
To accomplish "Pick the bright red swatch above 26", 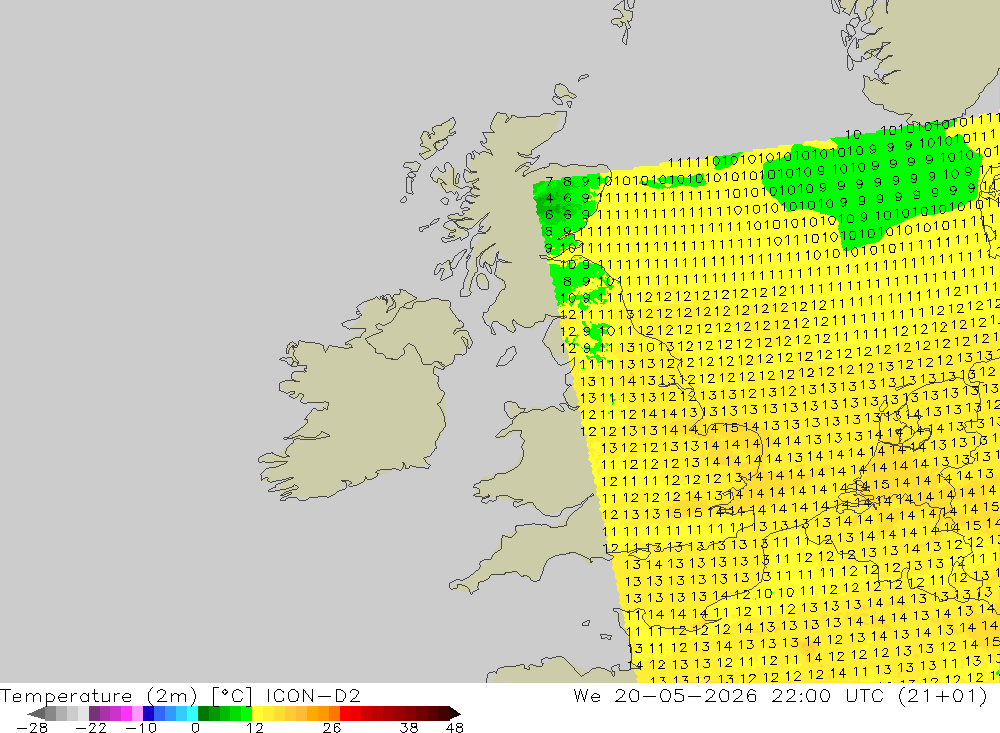I will point(345,713).
